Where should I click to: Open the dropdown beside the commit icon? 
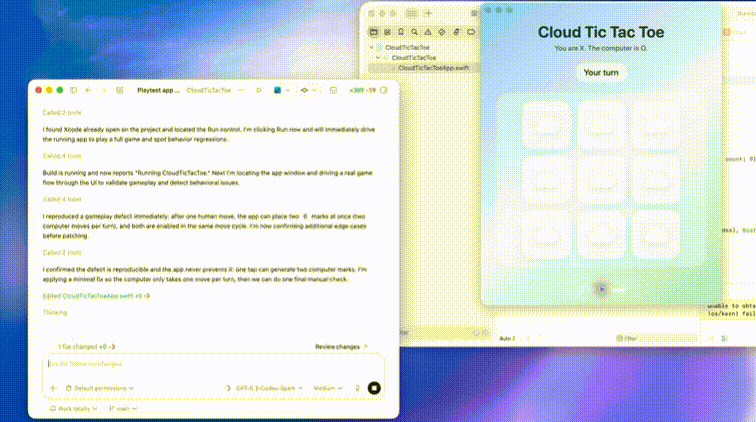click(x=314, y=90)
